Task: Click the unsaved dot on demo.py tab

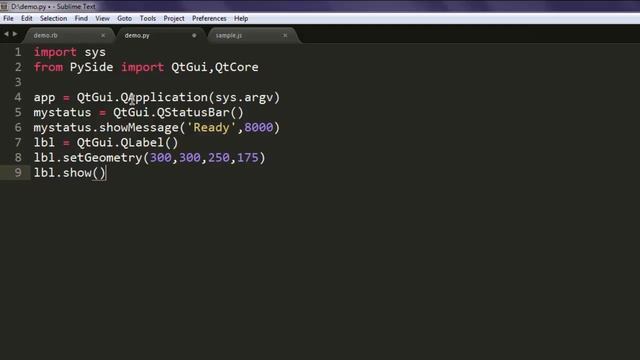Action: (194, 36)
